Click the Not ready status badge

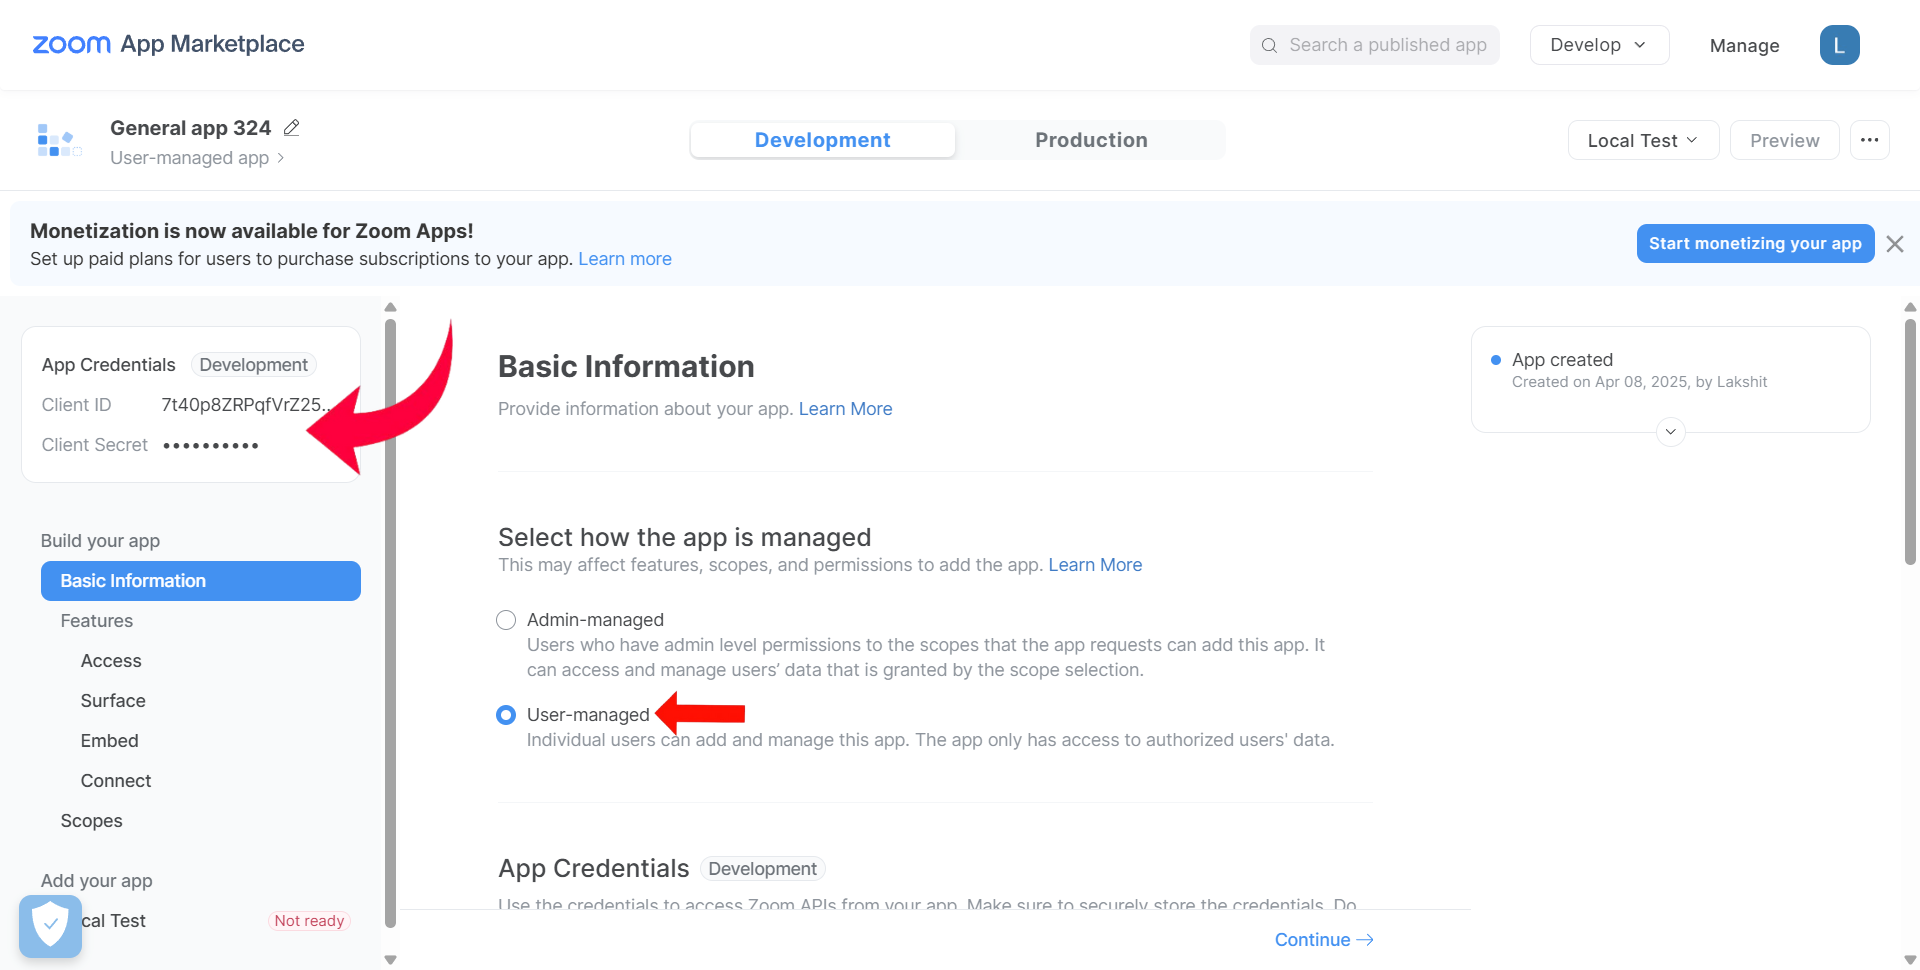click(309, 921)
